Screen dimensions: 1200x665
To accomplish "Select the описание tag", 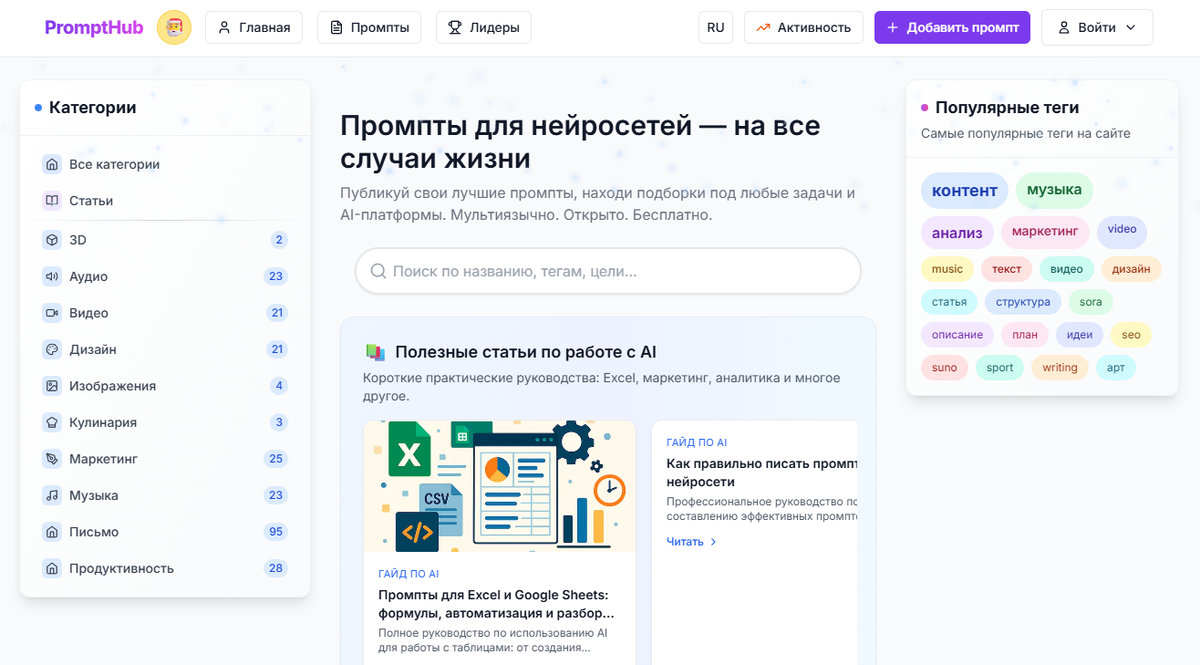I will pyautogui.click(x=957, y=335).
